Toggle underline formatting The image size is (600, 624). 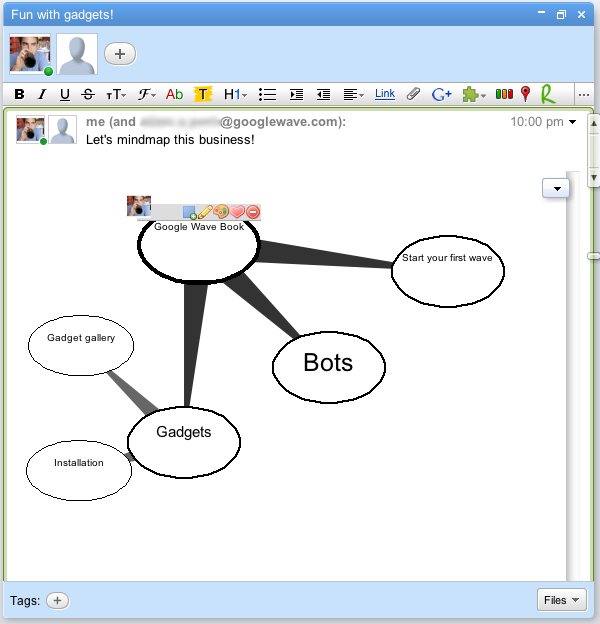point(64,94)
